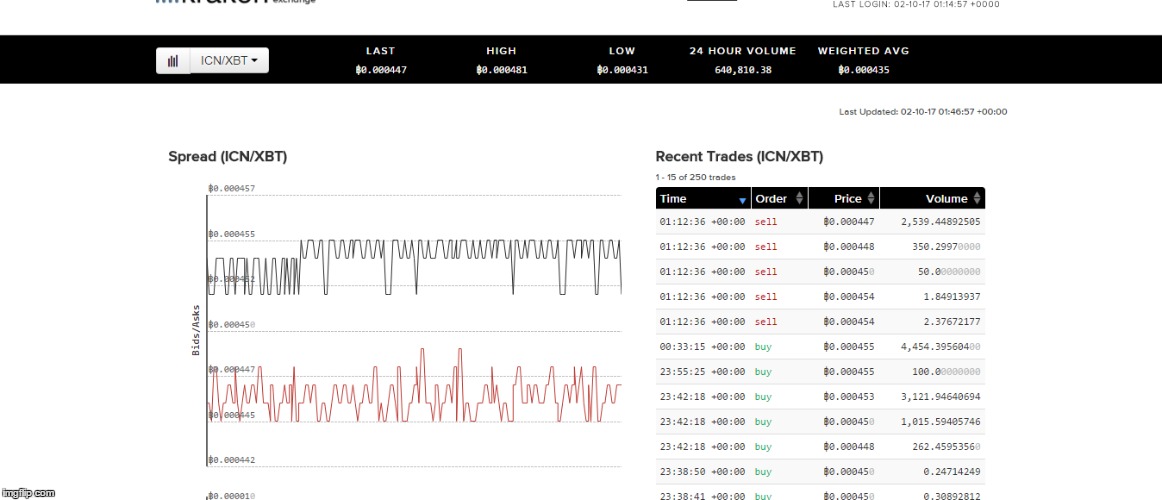The width and height of the screenshot is (1162, 500).
Task: Click the buy trade with volume 4,454.395604
Action: coord(820,347)
